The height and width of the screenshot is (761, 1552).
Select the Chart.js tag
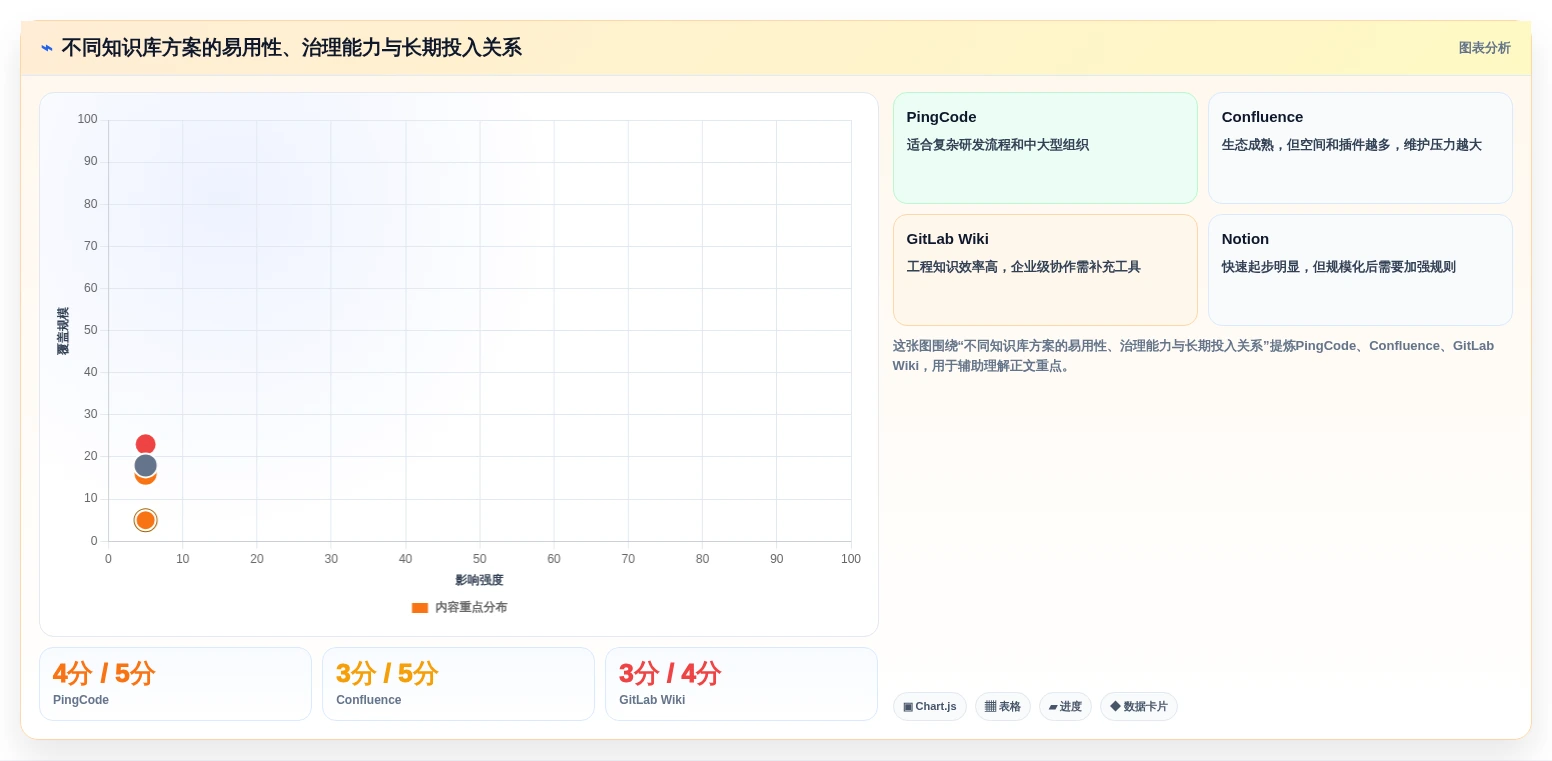point(930,706)
